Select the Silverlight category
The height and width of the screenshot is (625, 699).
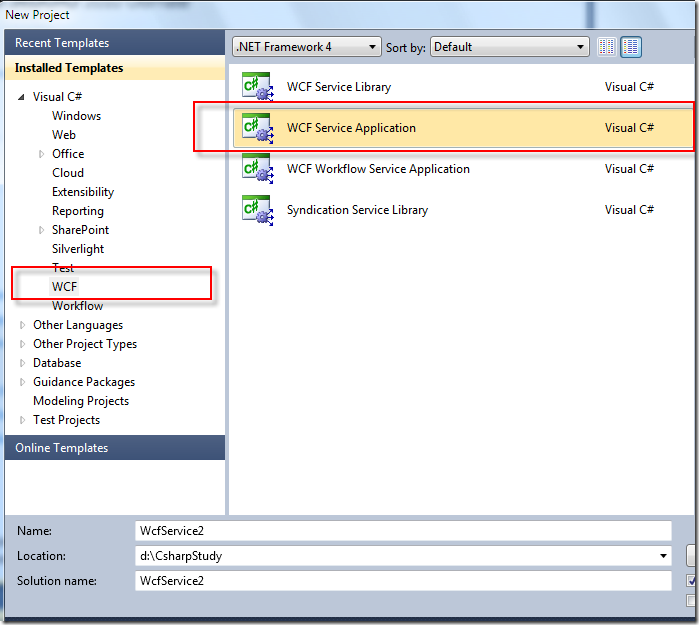click(78, 249)
